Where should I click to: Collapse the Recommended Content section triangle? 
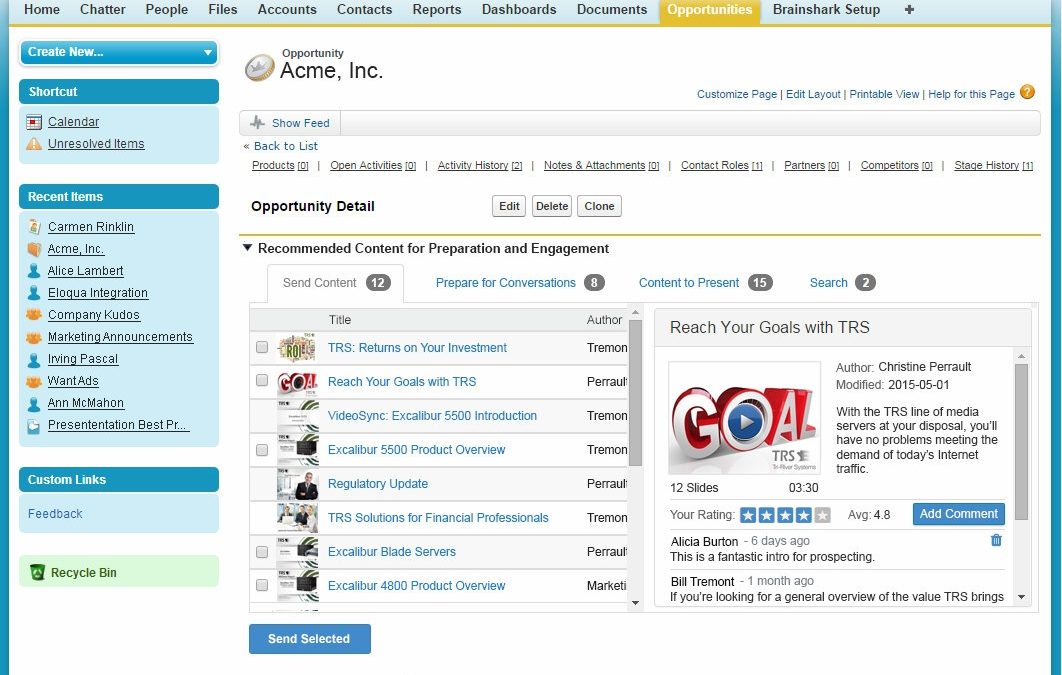[247, 248]
